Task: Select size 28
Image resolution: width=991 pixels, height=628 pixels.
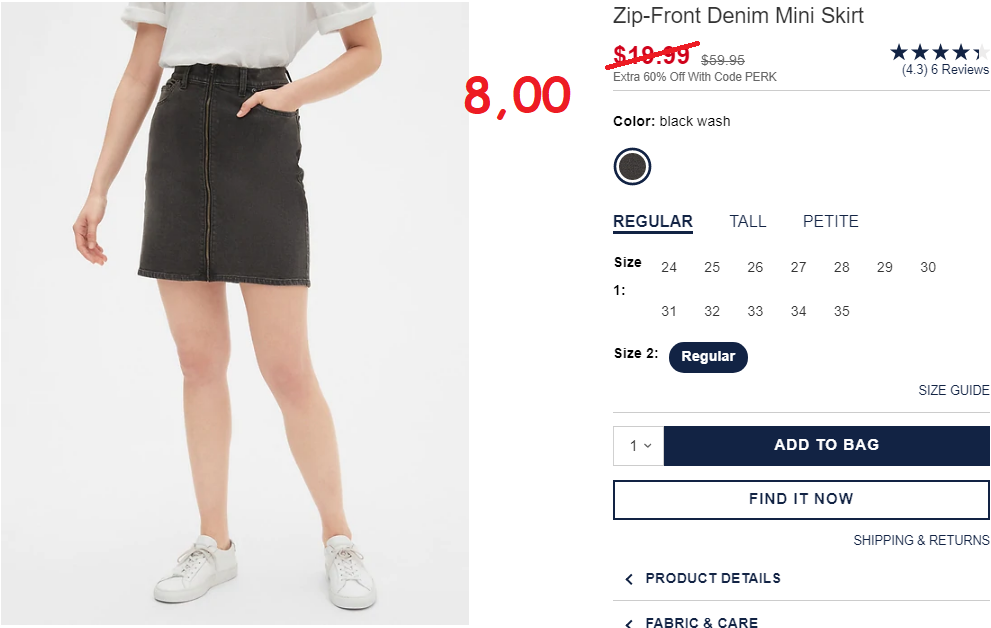Action: point(841,267)
